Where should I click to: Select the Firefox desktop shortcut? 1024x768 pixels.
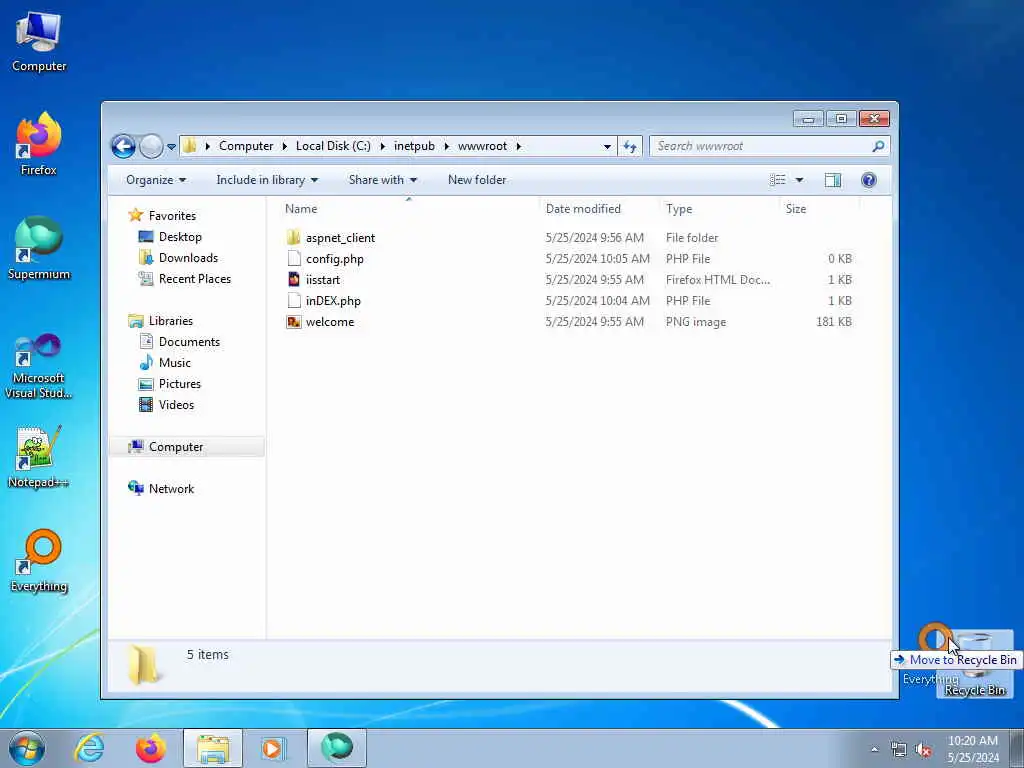tap(39, 144)
